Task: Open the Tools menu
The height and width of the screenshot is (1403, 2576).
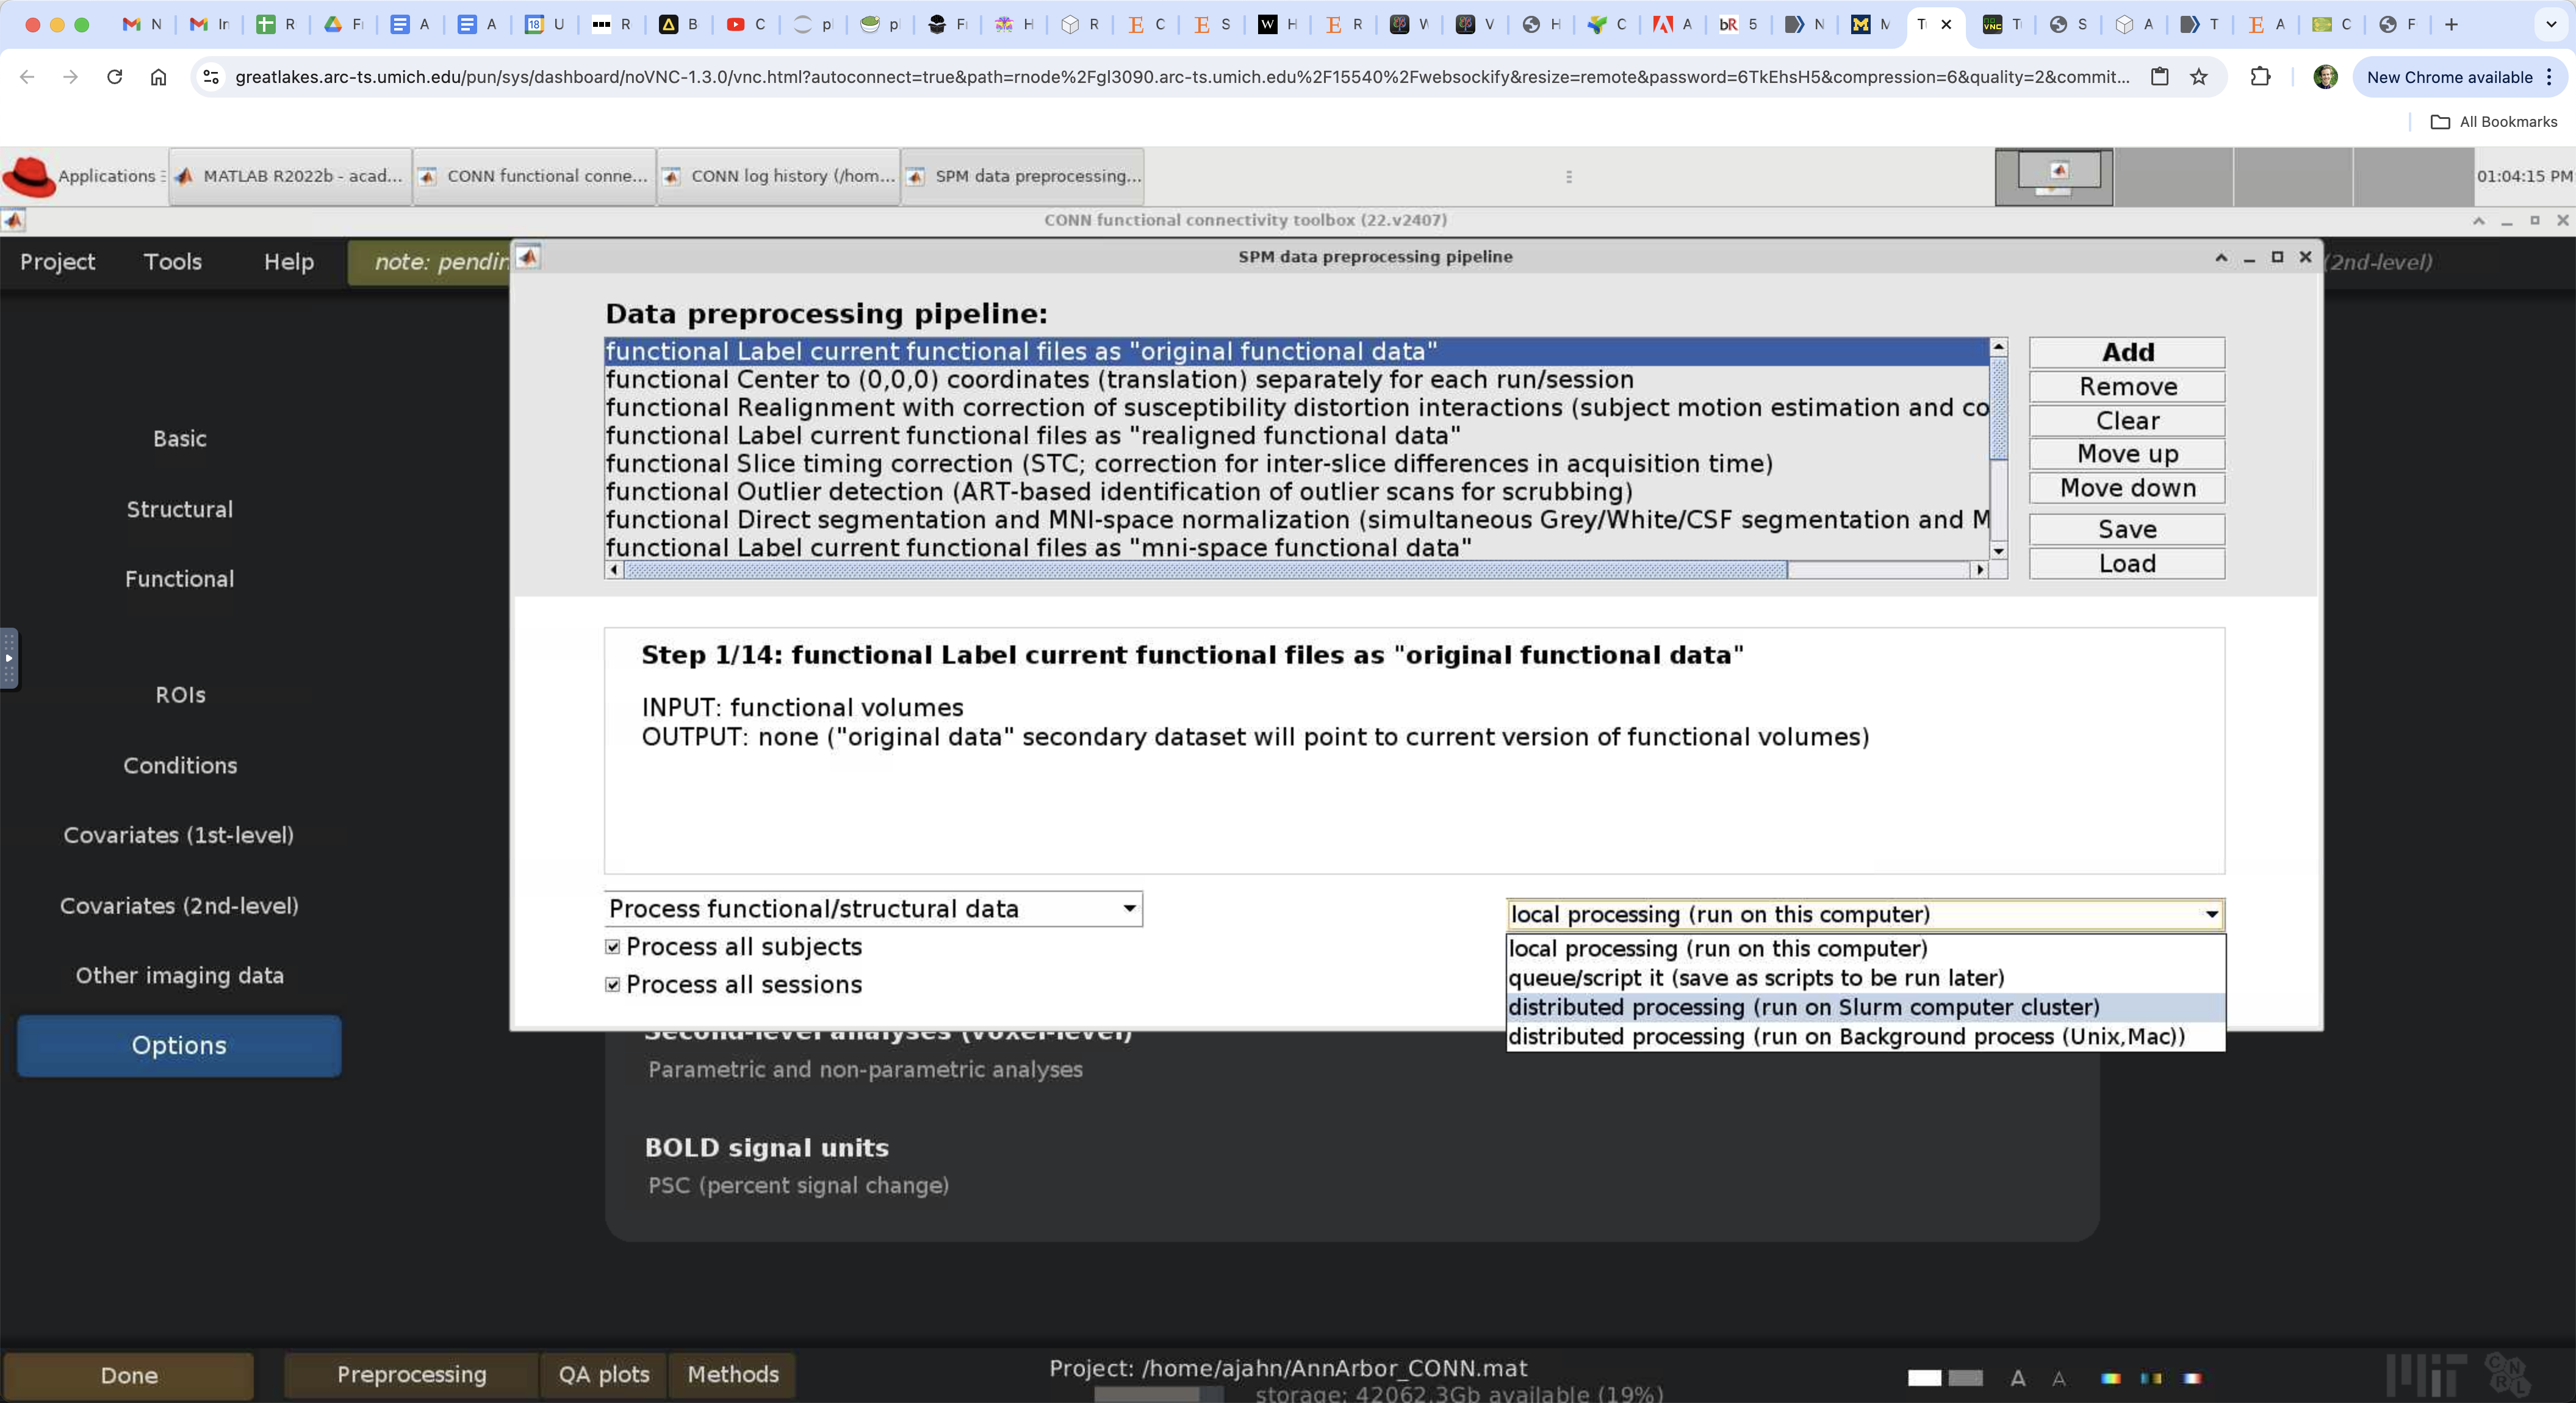Action: pos(173,262)
